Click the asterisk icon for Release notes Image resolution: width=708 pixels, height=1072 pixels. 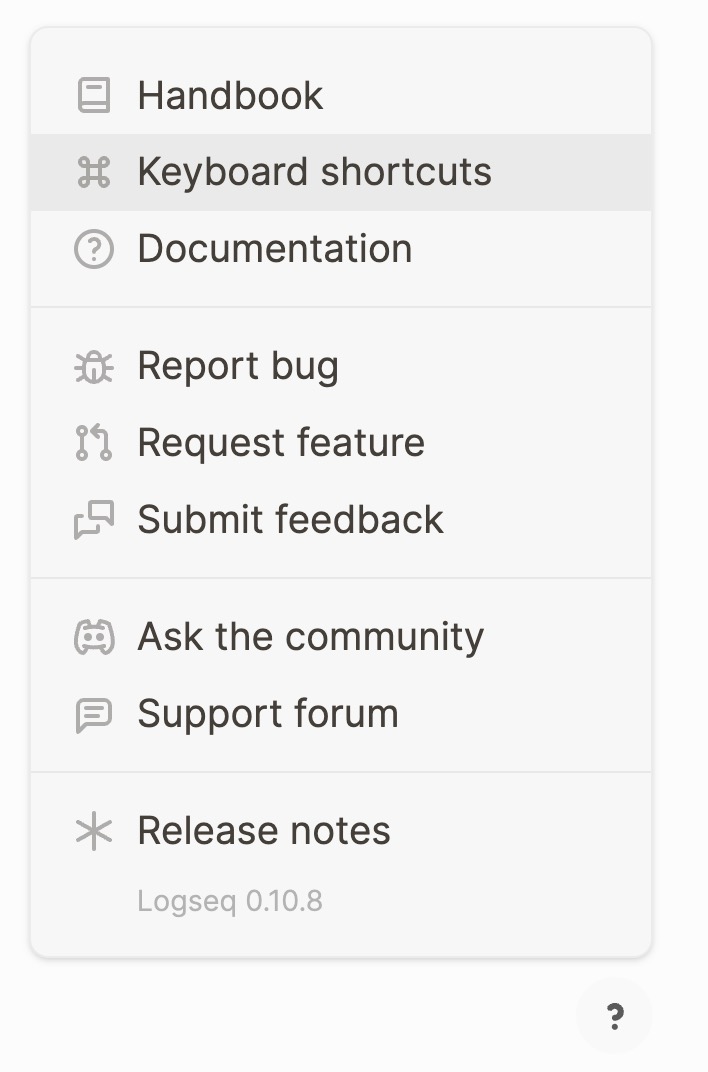click(94, 831)
